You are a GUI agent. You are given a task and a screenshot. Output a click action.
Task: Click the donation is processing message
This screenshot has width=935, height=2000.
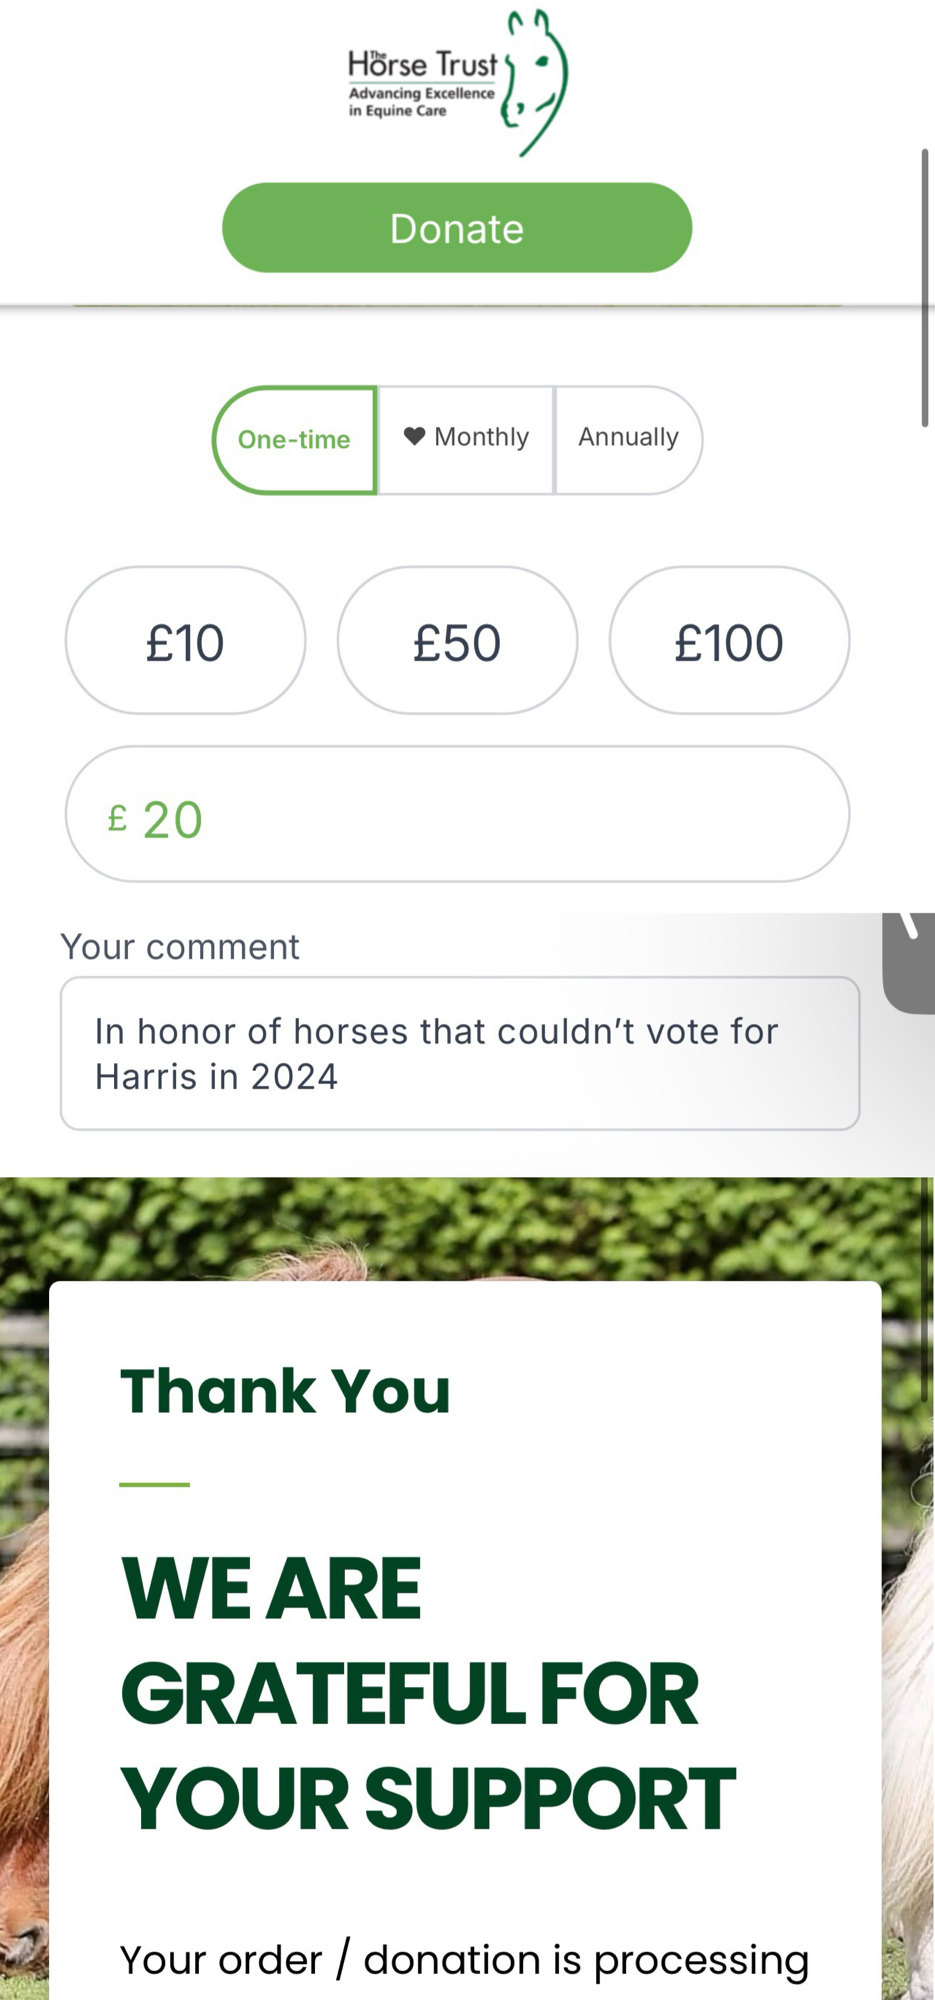464,1960
